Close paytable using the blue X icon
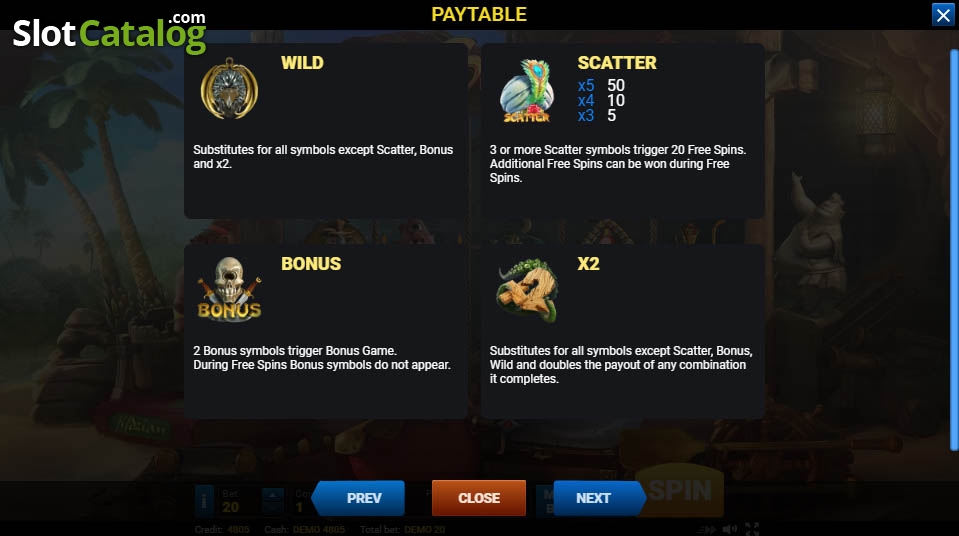959x536 pixels. coord(943,15)
